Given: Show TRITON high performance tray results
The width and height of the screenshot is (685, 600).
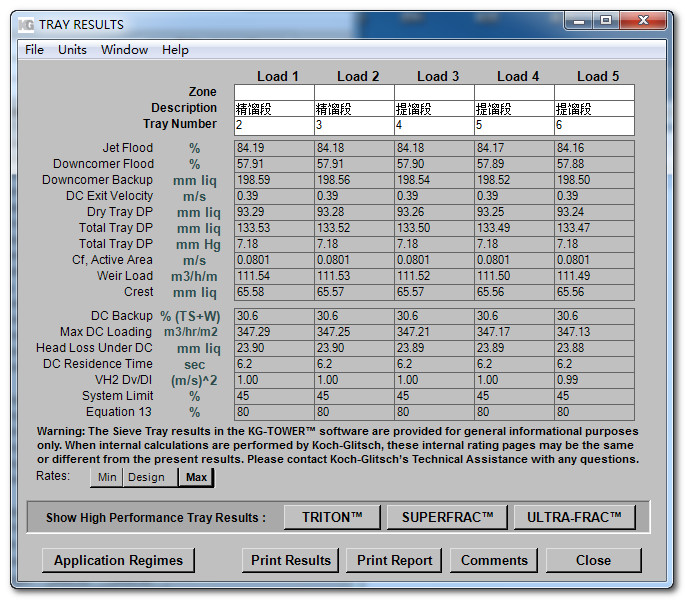Looking at the screenshot, I should point(332,517).
